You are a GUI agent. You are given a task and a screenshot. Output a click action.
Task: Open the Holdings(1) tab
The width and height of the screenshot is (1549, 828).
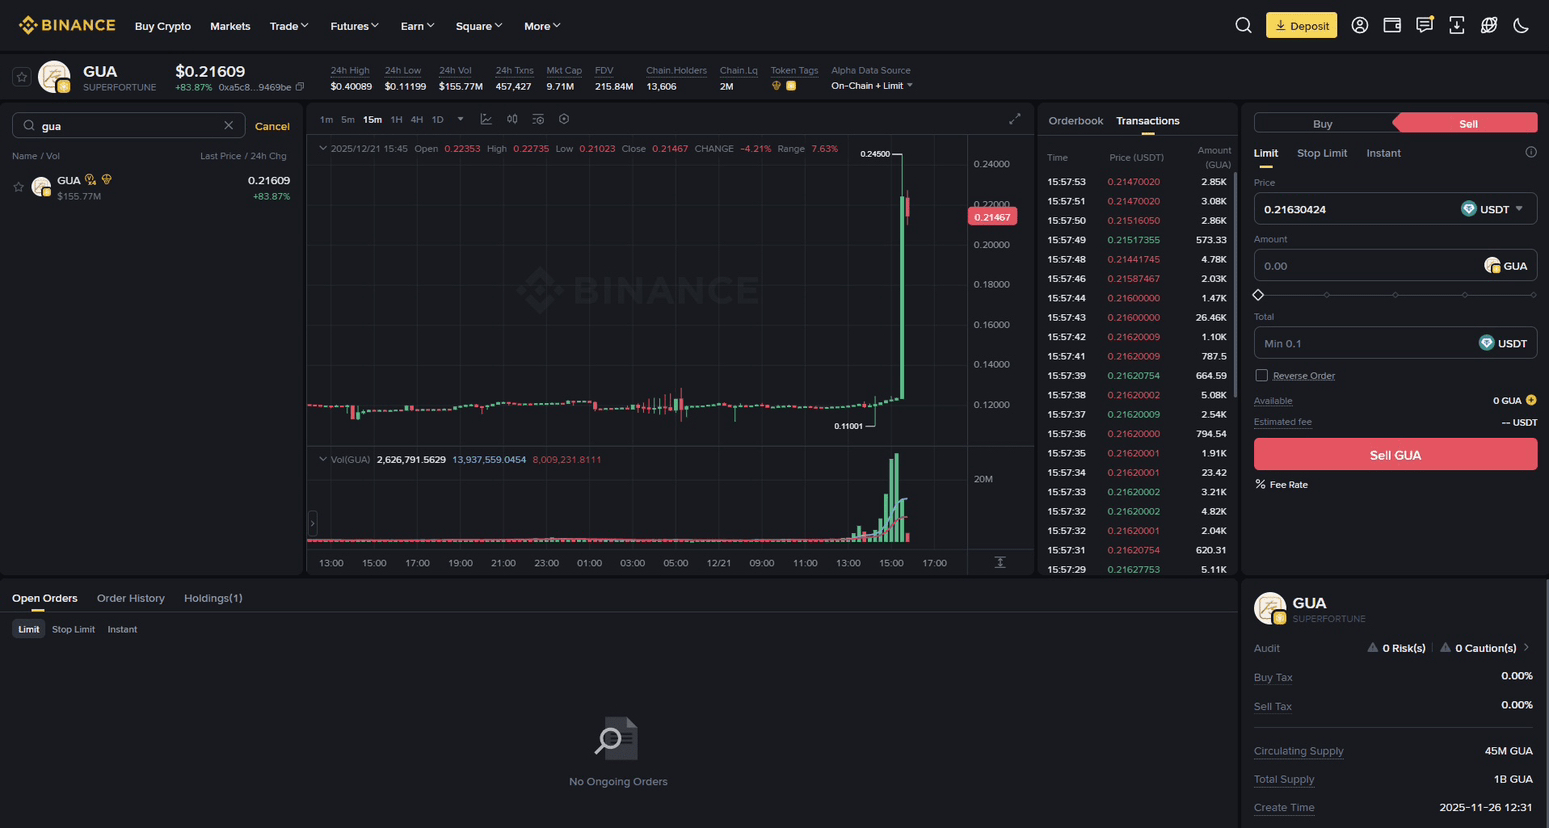[x=213, y=598]
